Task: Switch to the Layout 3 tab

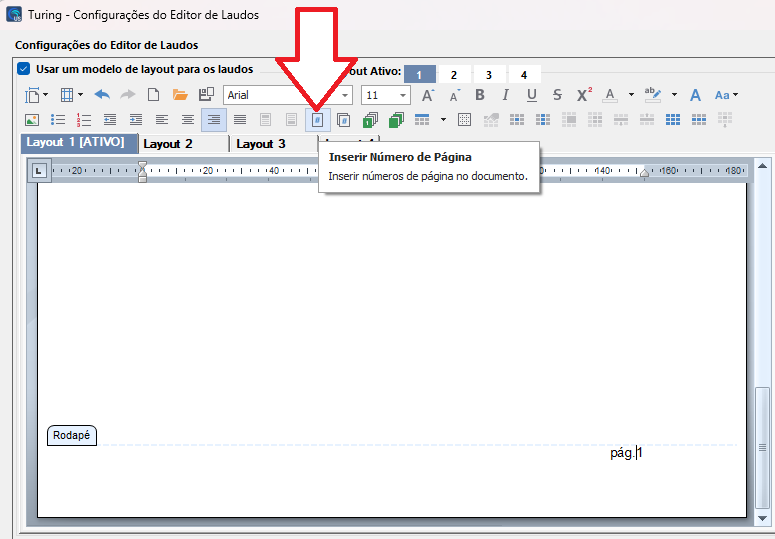Action: [x=261, y=144]
